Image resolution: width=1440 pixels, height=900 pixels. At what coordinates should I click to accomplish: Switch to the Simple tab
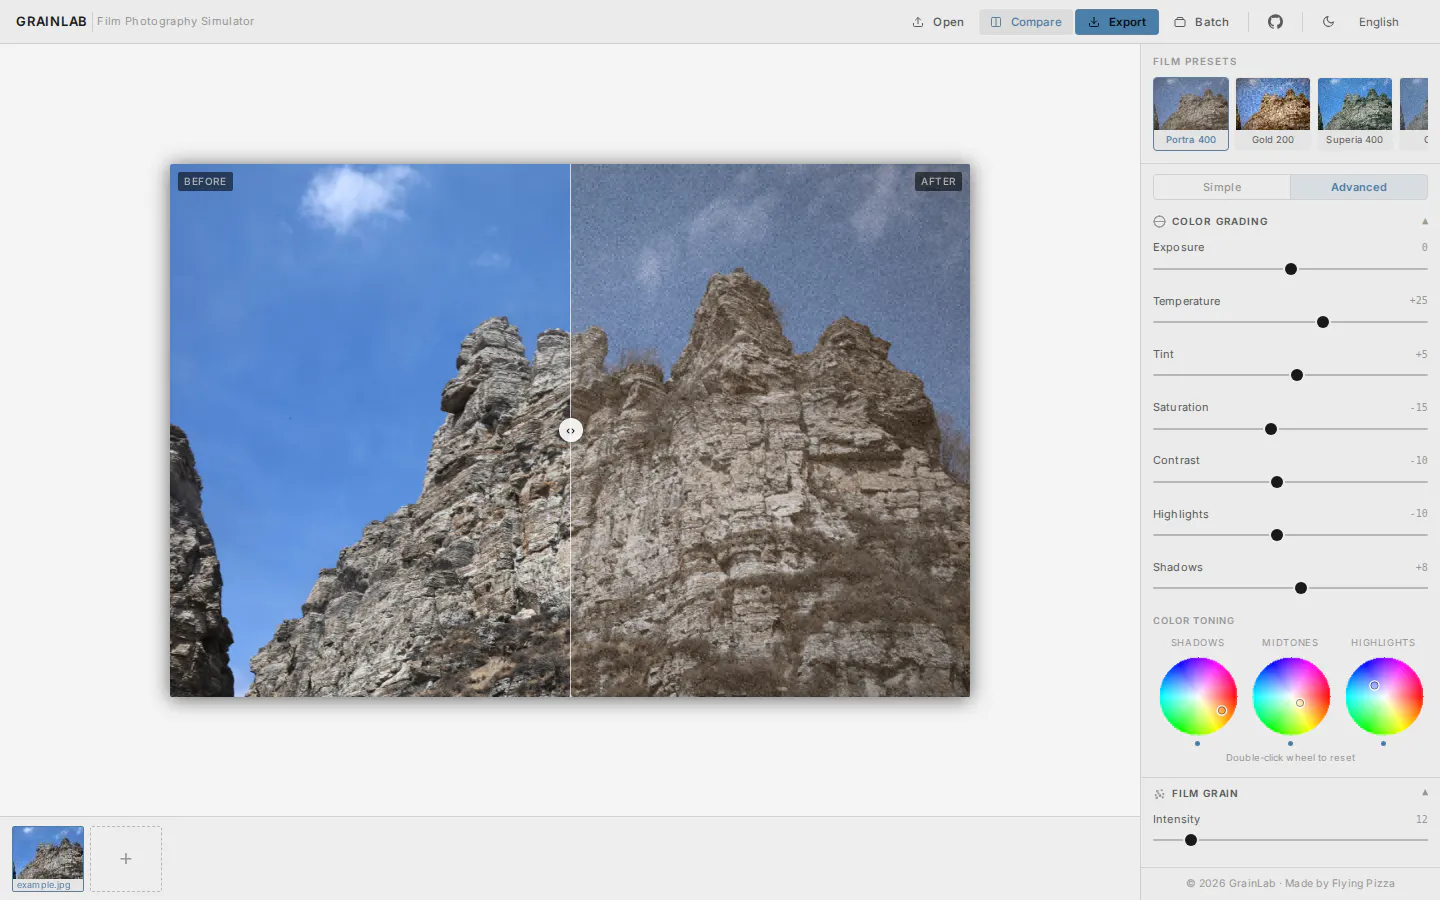[1222, 187]
